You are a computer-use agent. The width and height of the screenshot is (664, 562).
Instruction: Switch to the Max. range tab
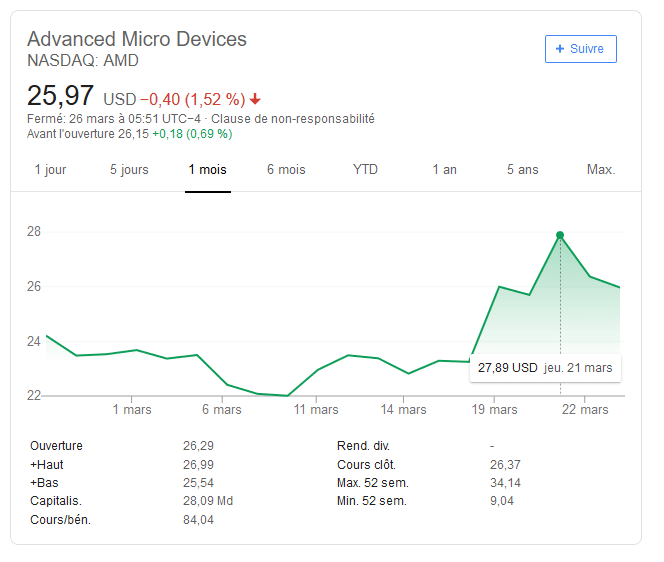pyautogui.click(x=601, y=170)
